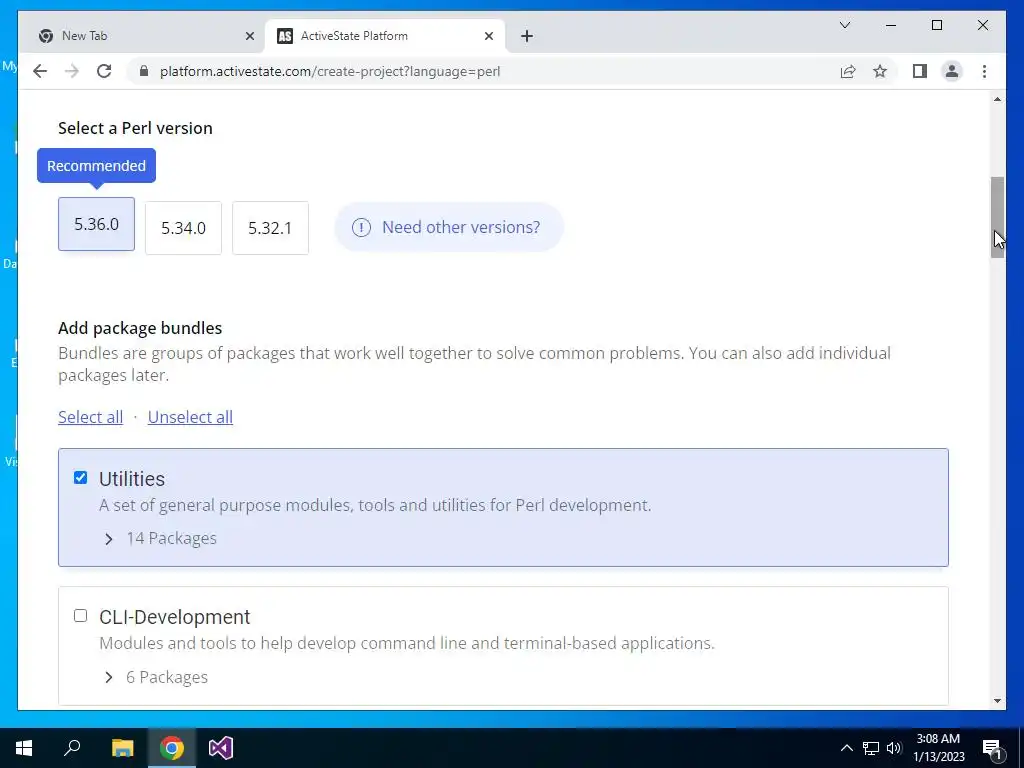Image resolution: width=1024 pixels, height=768 pixels.
Task: Open the tab search dropdown arrow
Action: (x=845, y=25)
